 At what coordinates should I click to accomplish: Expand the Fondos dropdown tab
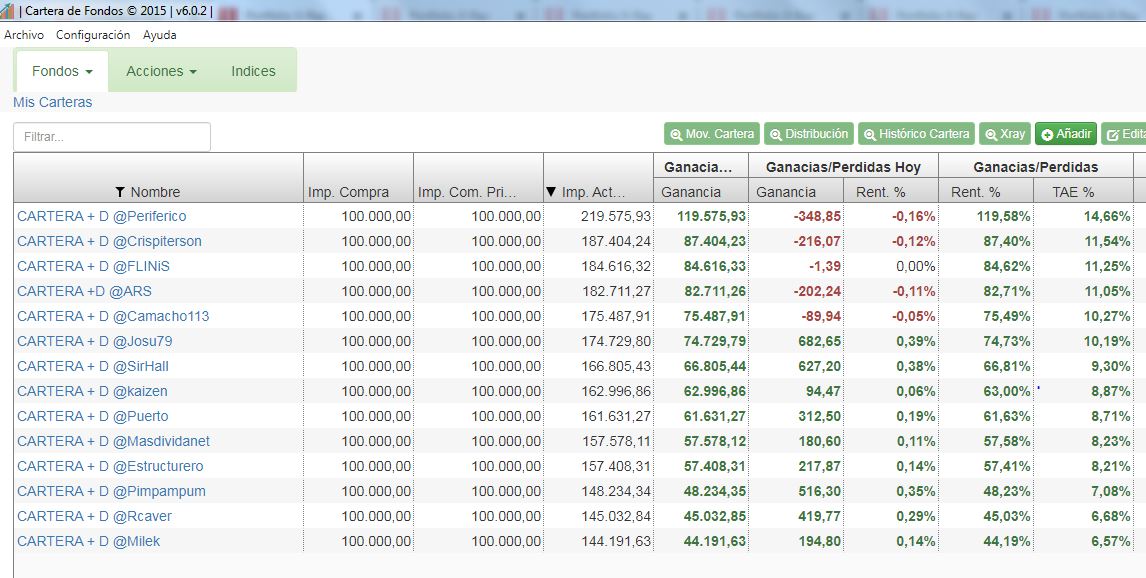tap(62, 71)
